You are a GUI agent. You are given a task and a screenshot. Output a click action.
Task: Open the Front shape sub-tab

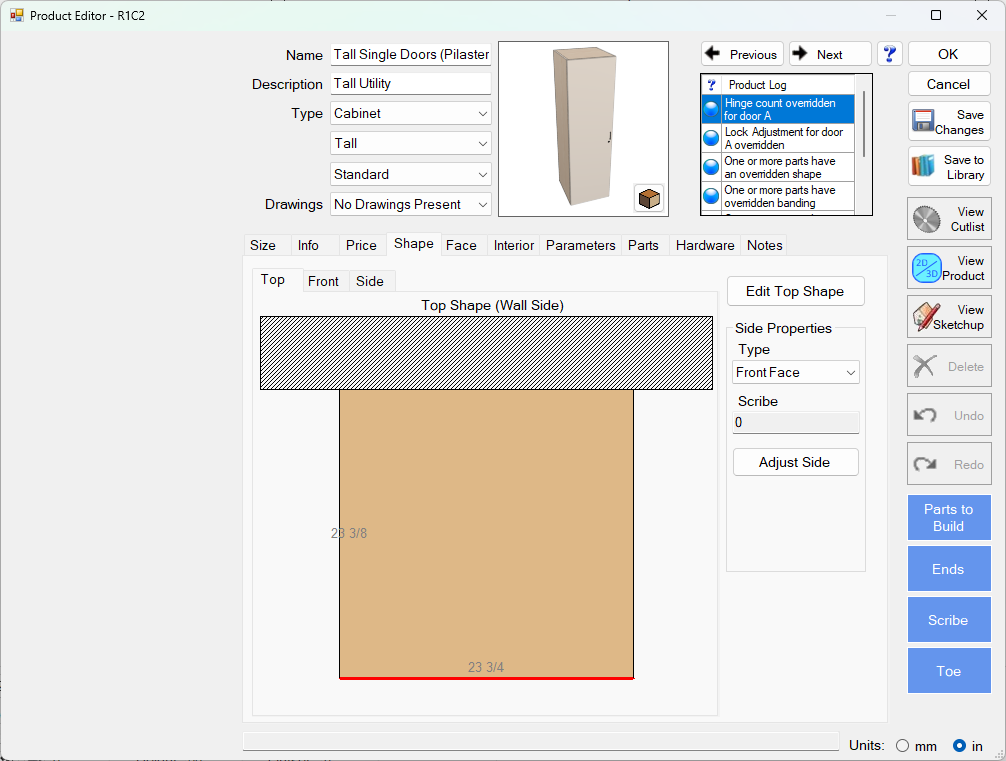pos(323,281)
